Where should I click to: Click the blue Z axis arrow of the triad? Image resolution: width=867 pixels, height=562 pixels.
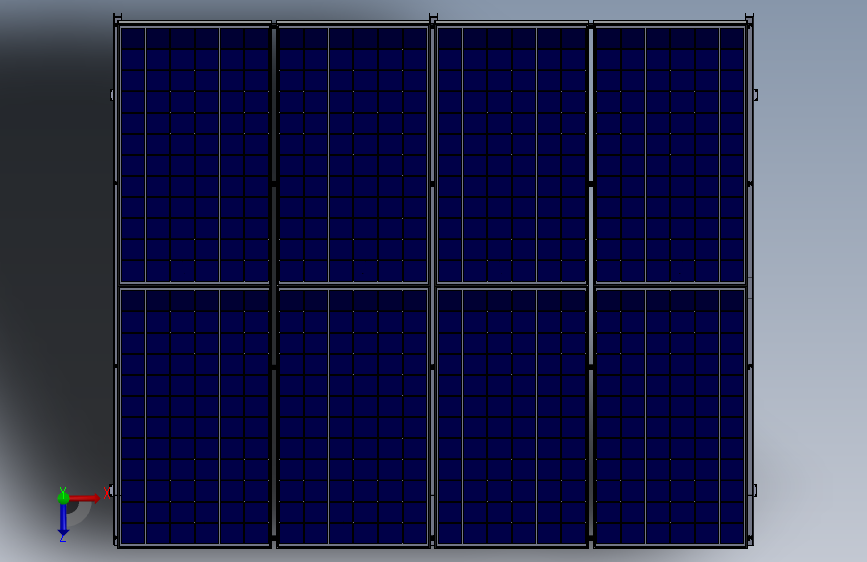coord(63,521)
